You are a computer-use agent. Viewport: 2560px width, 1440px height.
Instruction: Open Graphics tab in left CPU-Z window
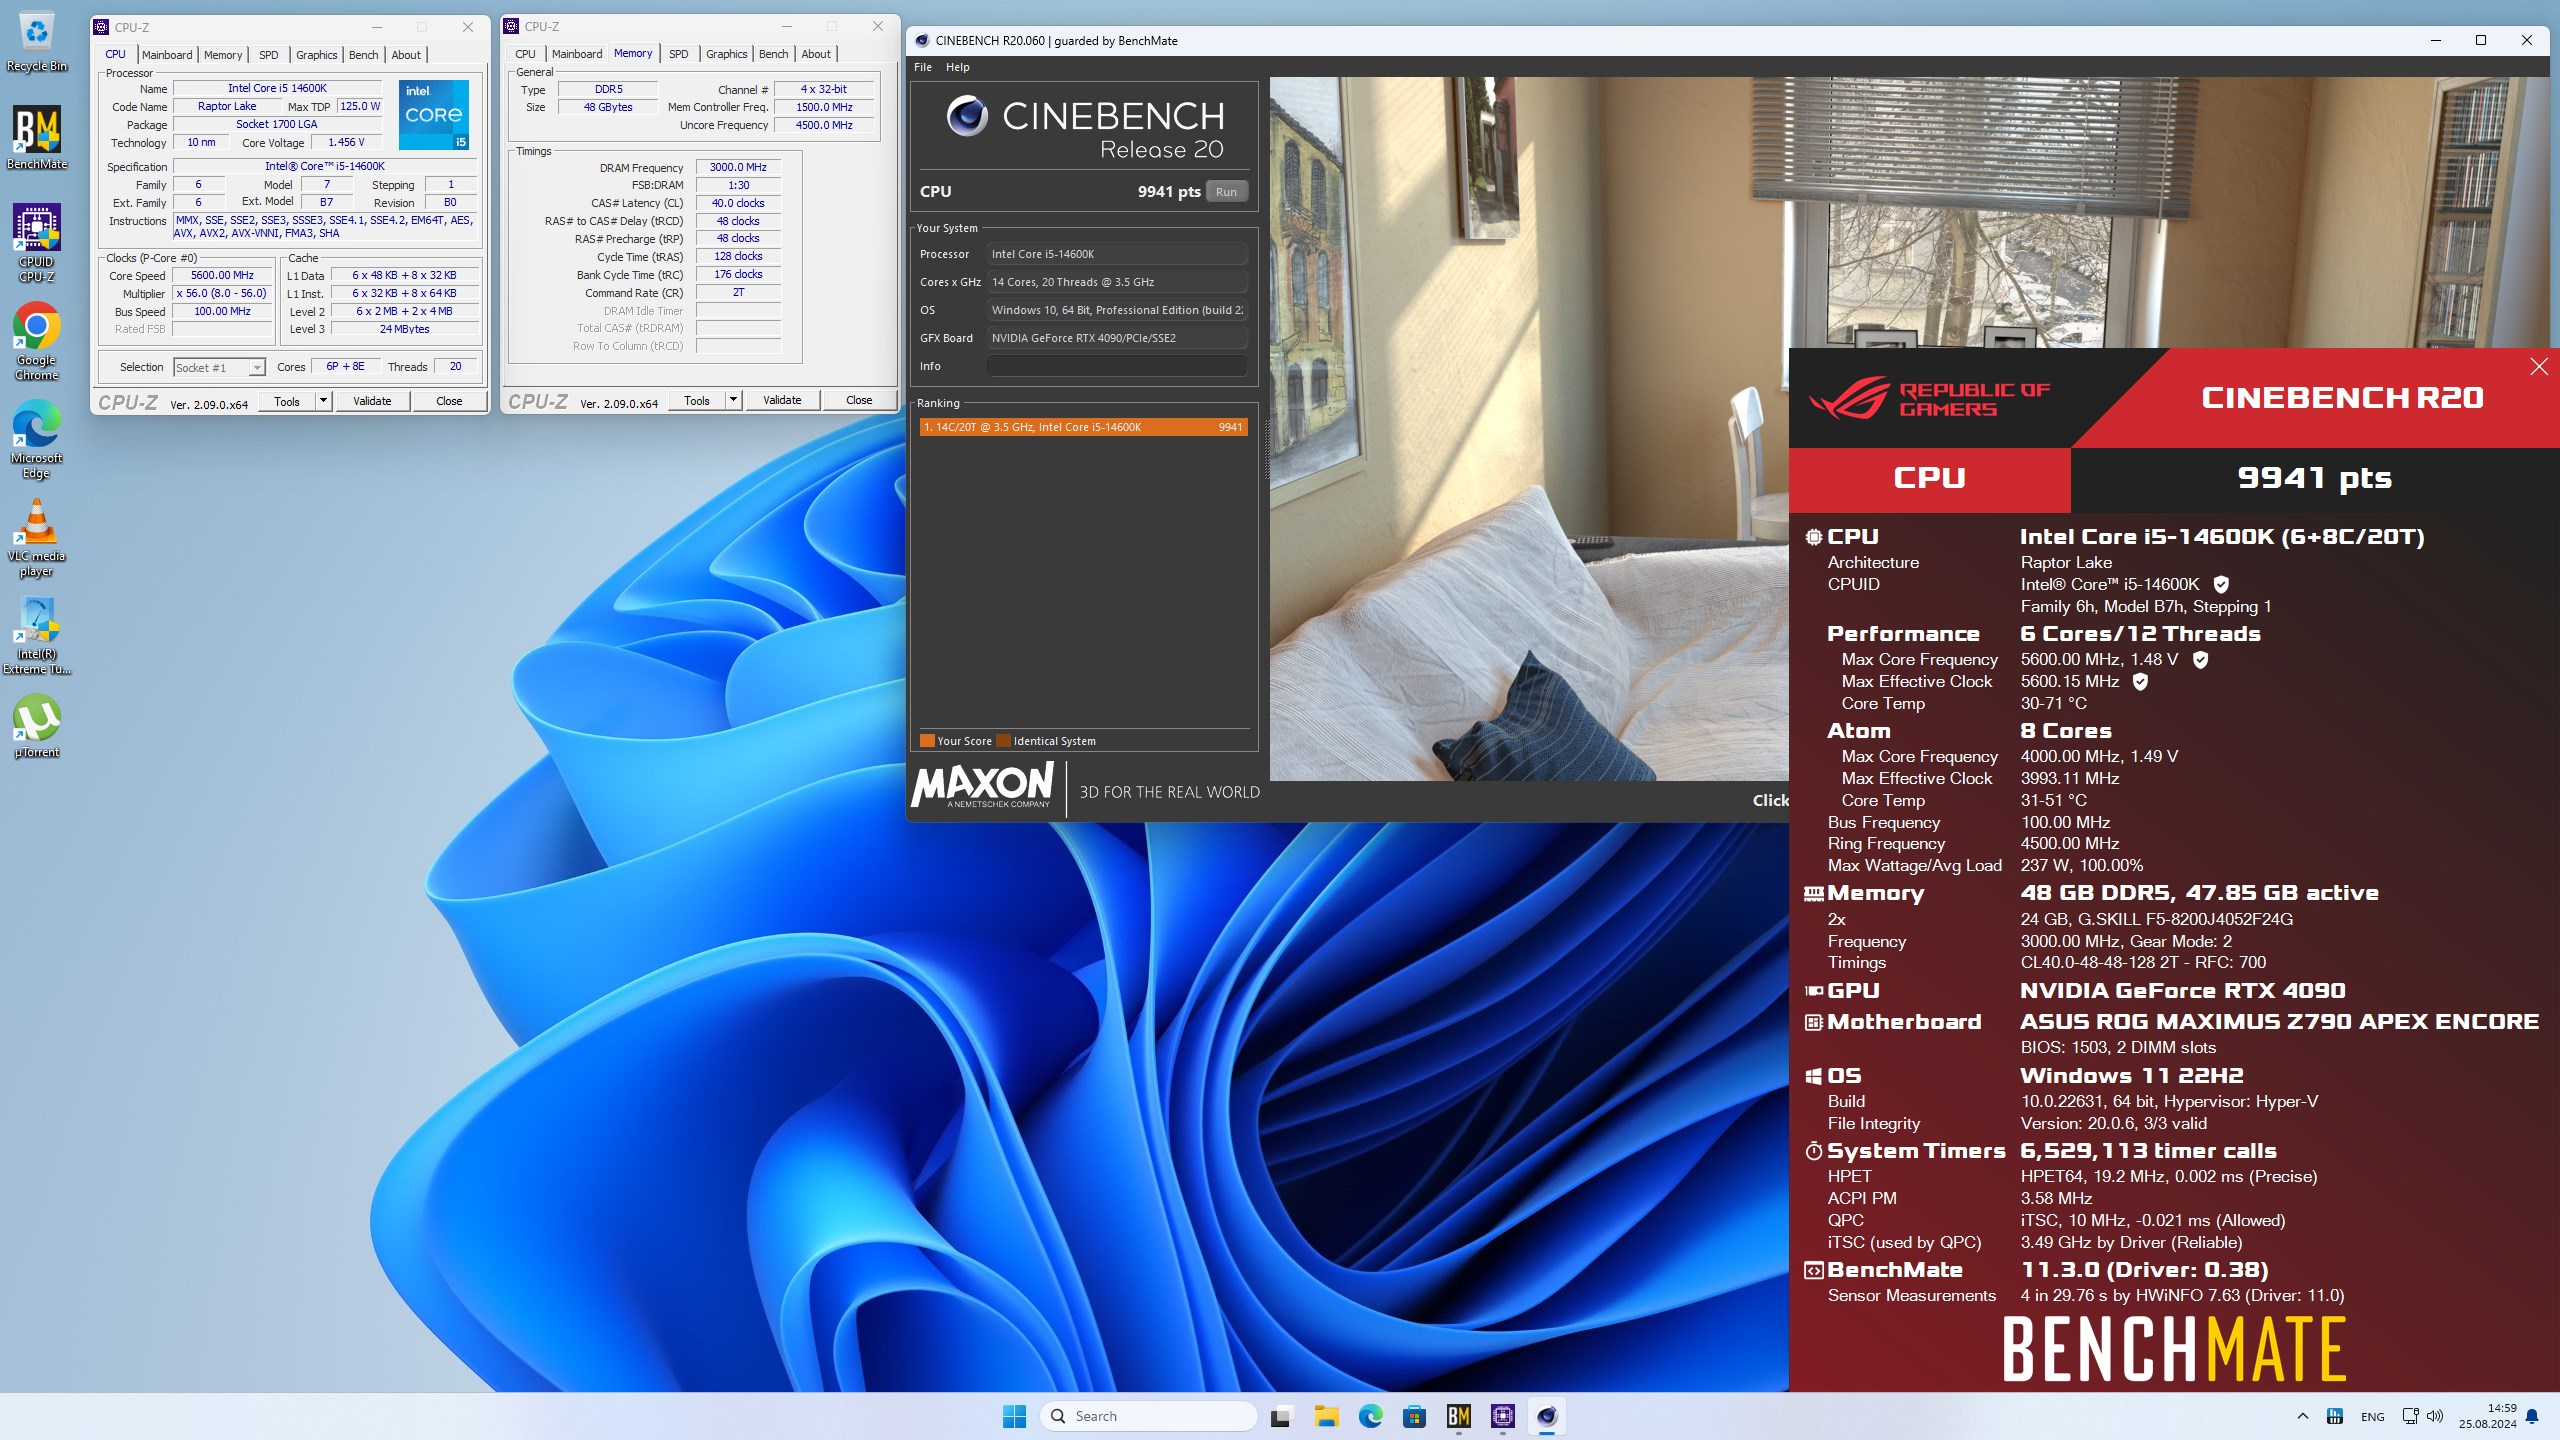pyautogui.click(x=317, y=55)
